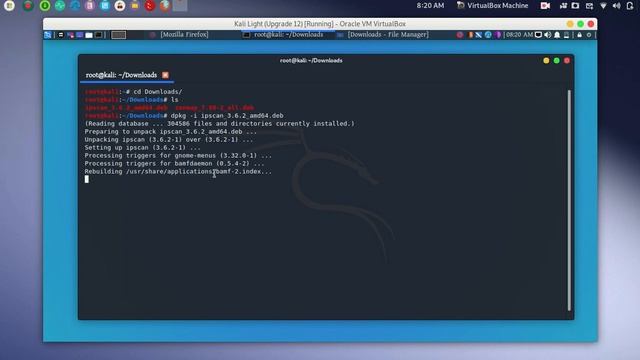Switch to the Mozilla Firefox taskbar window
Image resolution: width=640 pixels, height=360 pixels.
tap(180, 35)
